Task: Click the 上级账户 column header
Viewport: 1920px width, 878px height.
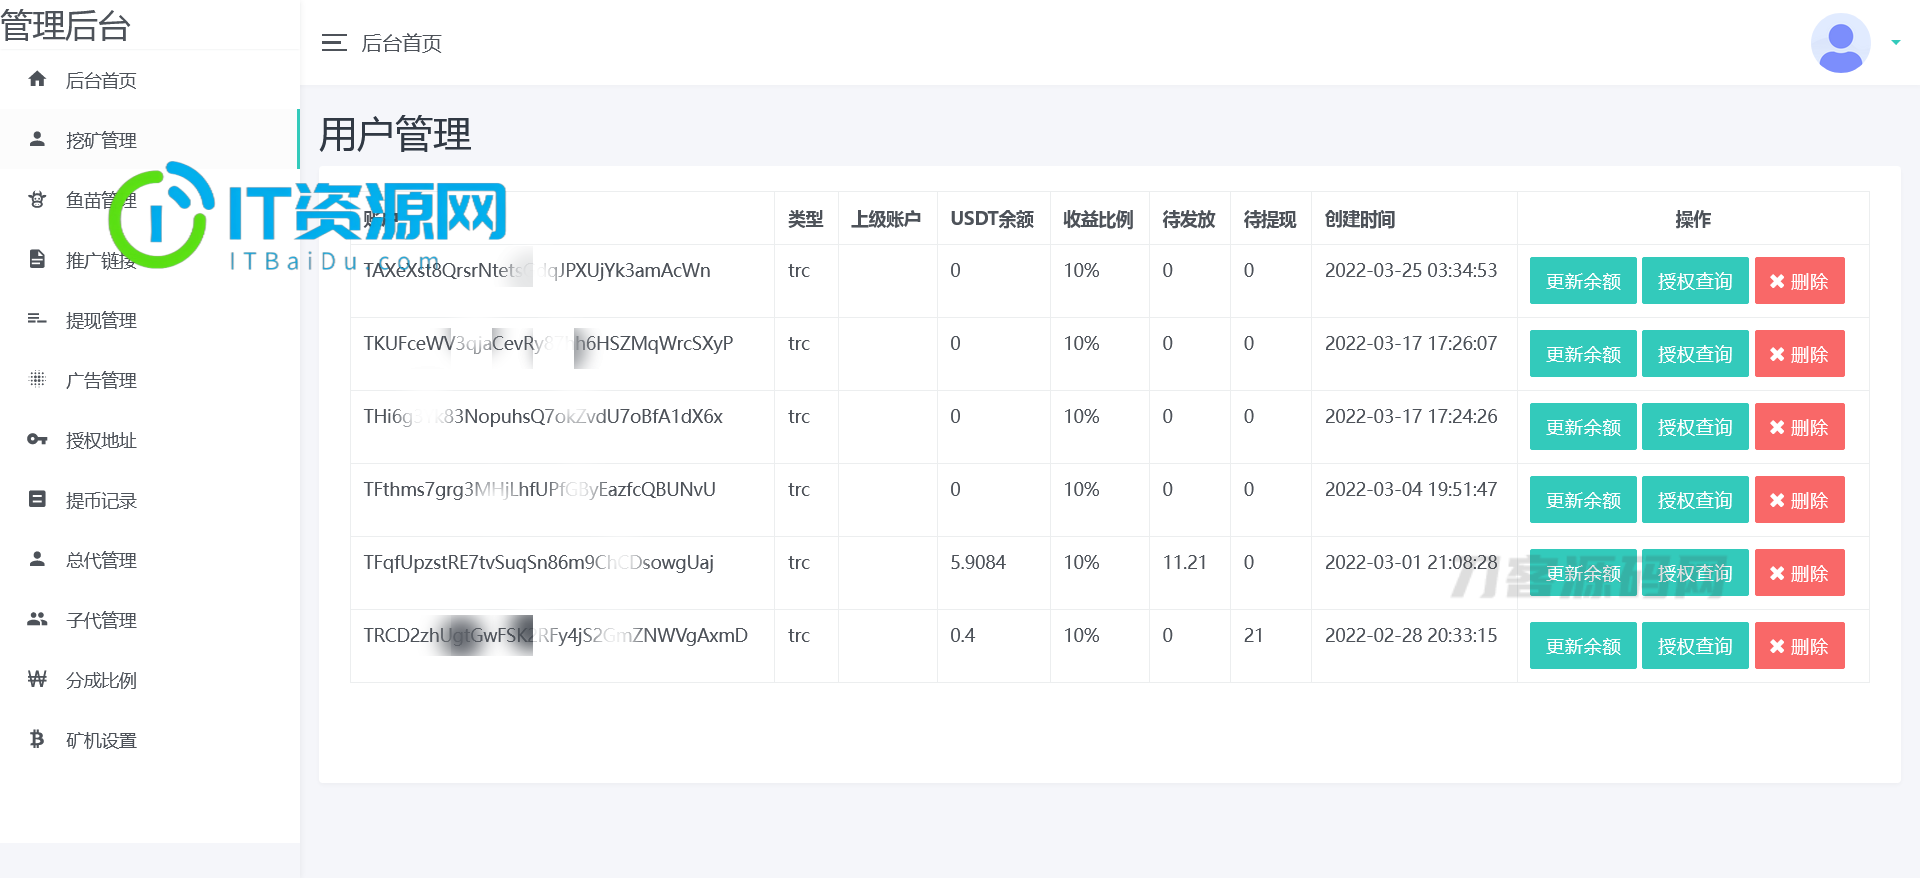Action: tap(886, 219)
